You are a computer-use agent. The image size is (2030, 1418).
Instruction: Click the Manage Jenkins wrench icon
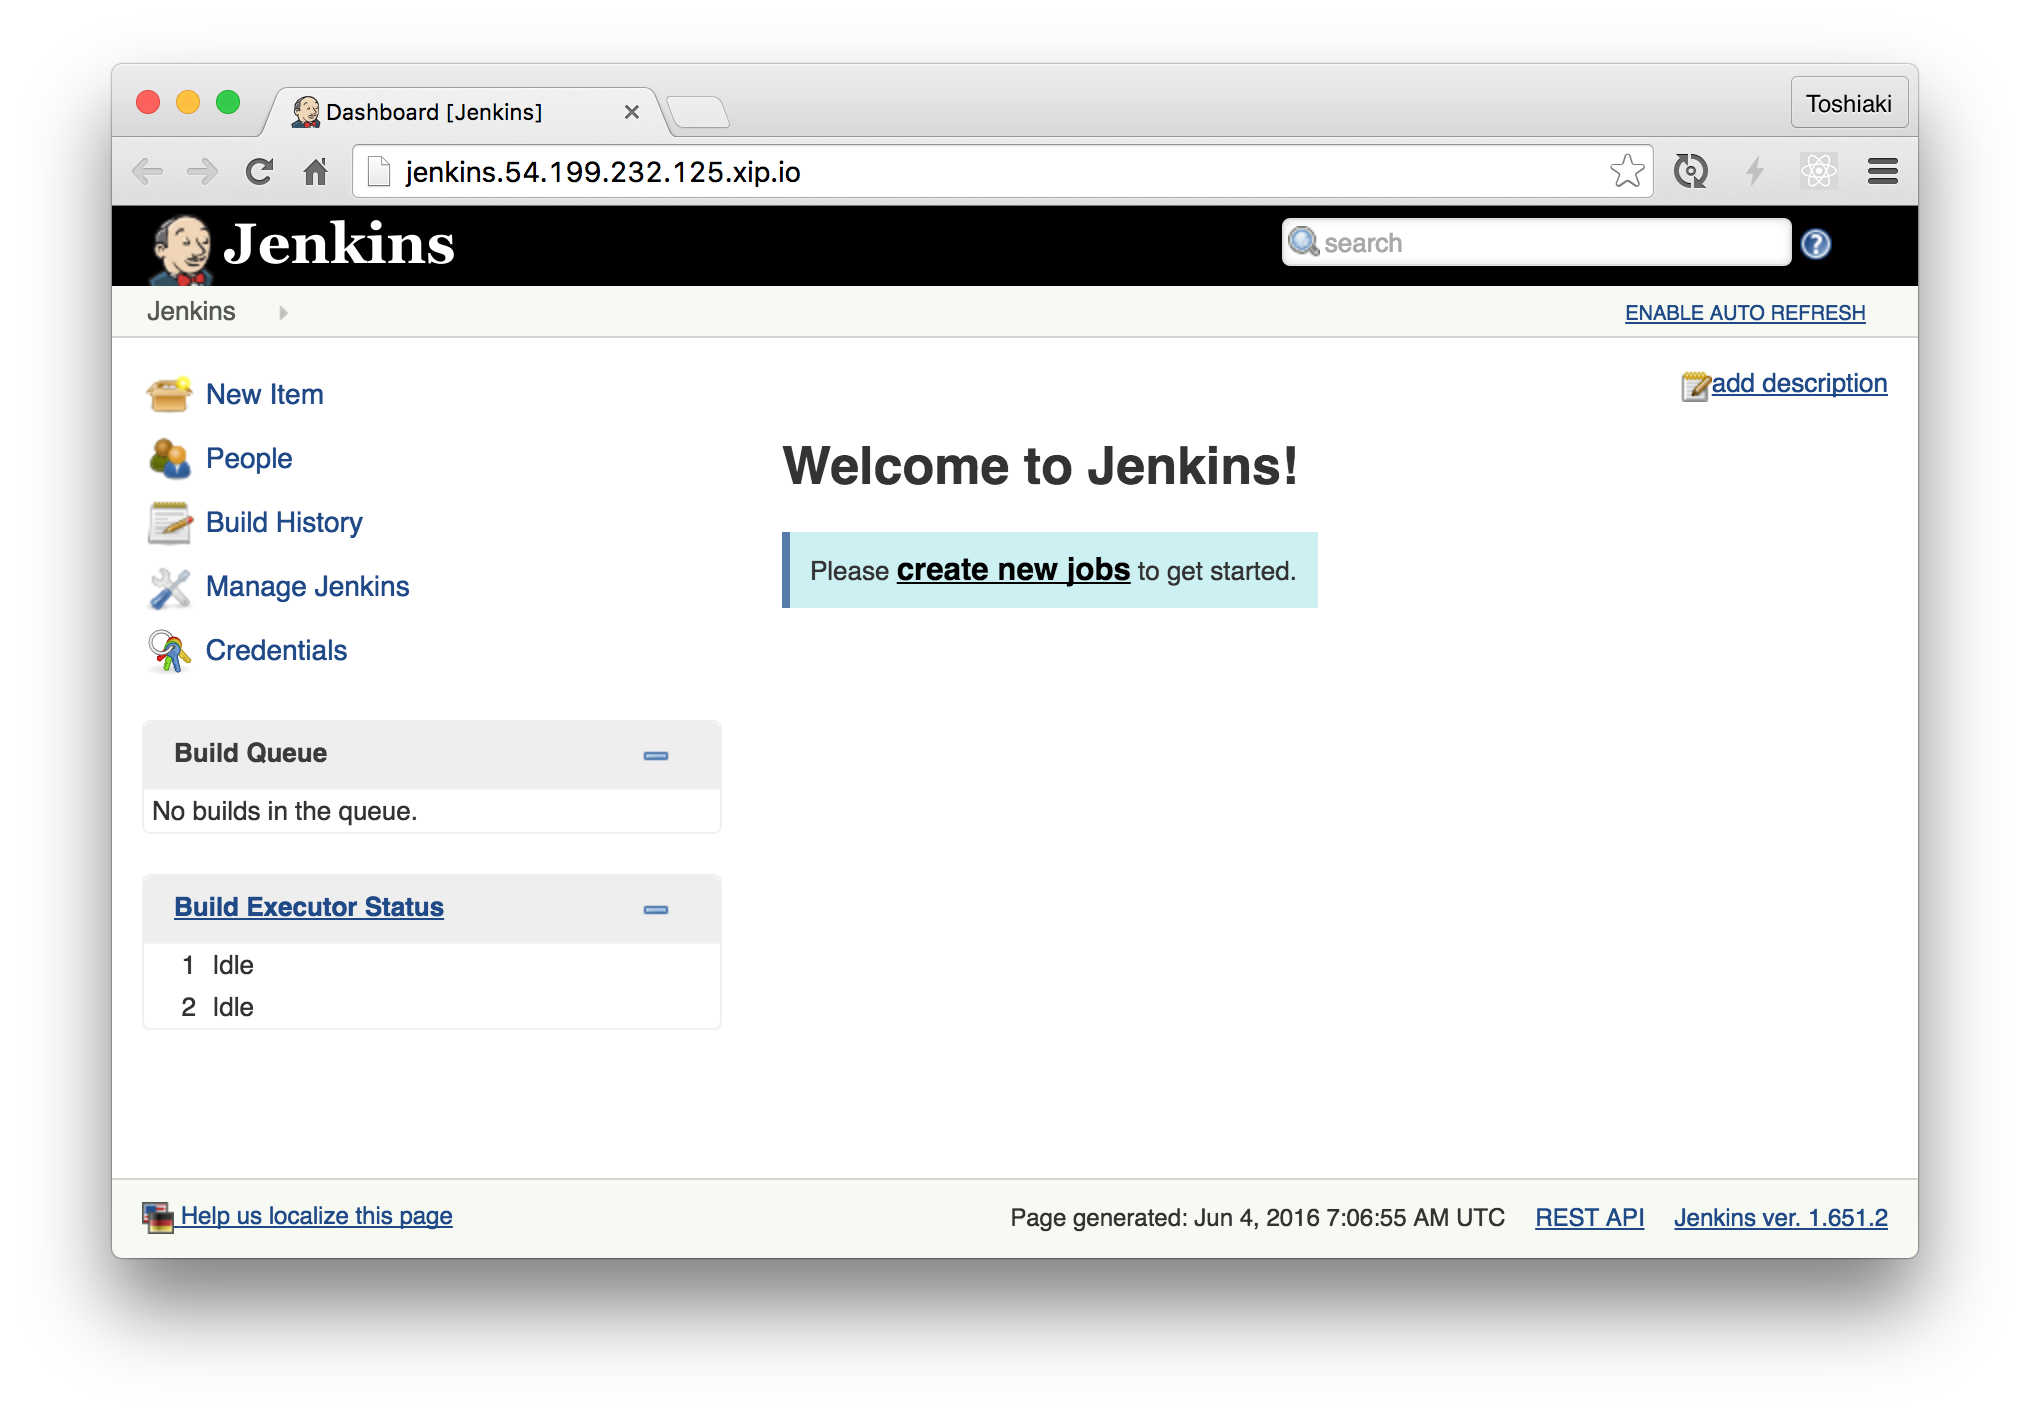pyautogui.click(x=169, y=588)
